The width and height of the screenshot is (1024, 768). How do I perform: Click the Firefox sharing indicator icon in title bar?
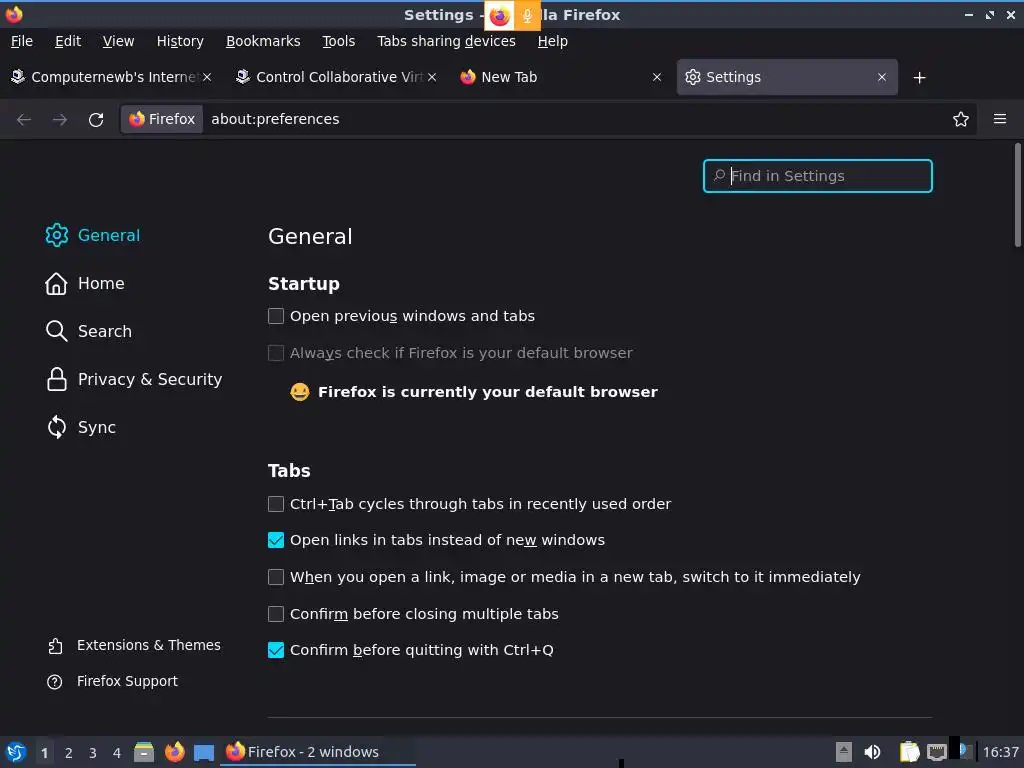point(499,16)
